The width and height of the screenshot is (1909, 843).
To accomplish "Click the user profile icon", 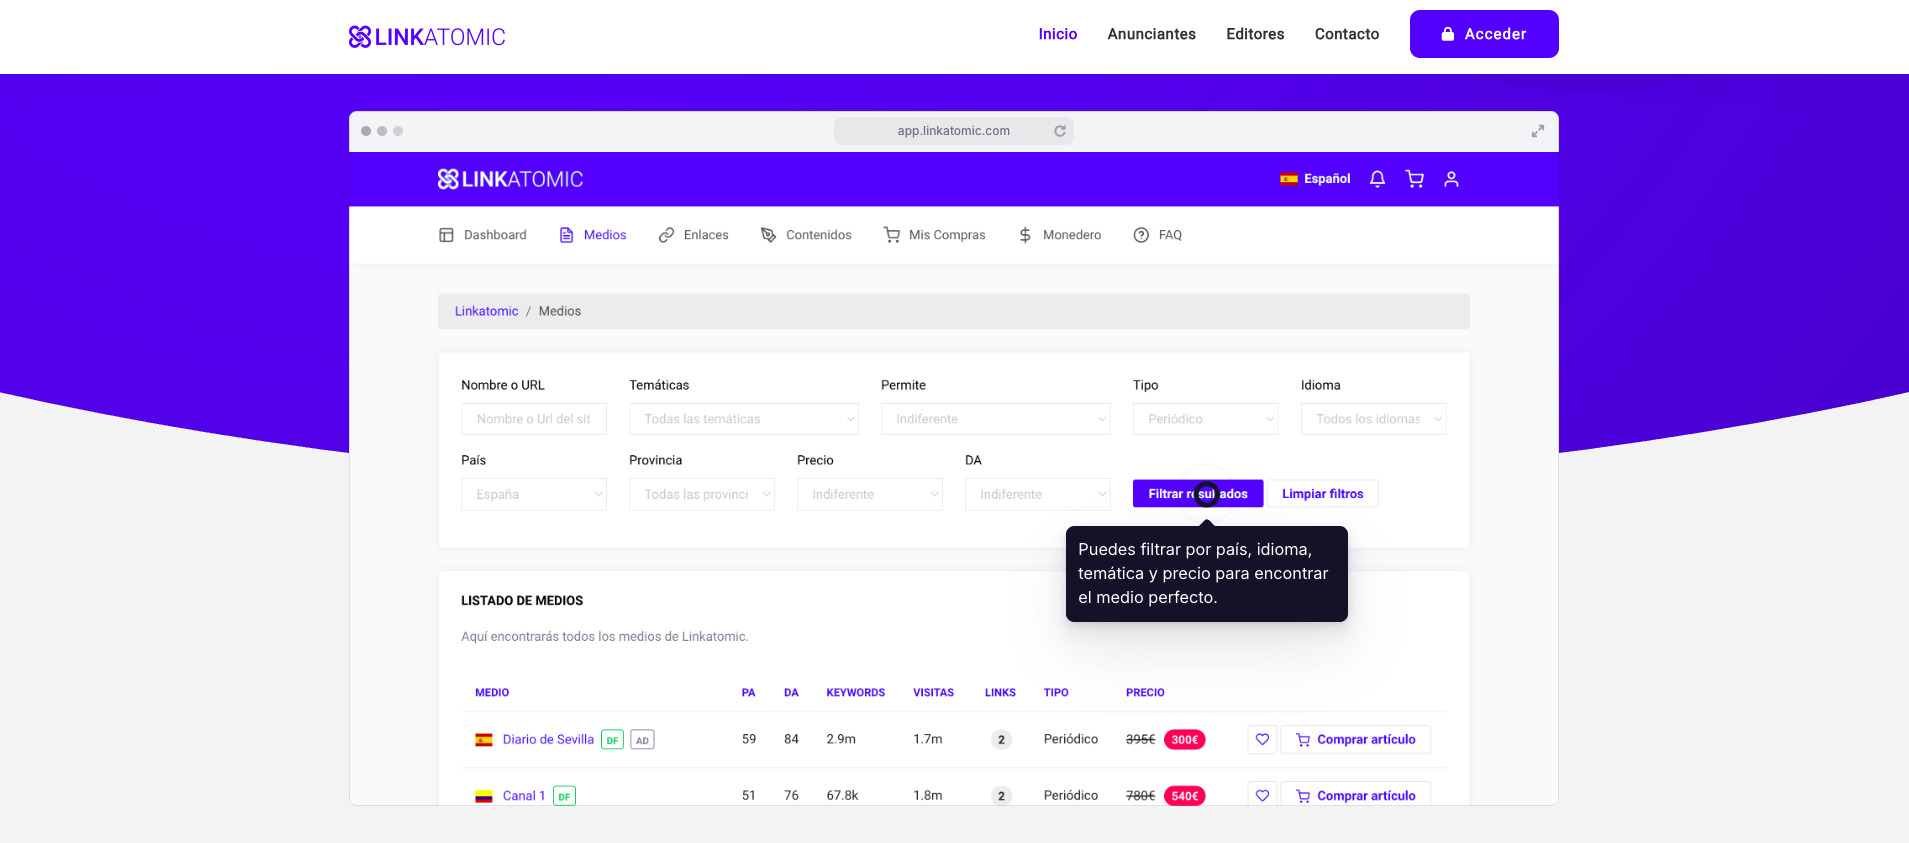I will (1451, 179).
